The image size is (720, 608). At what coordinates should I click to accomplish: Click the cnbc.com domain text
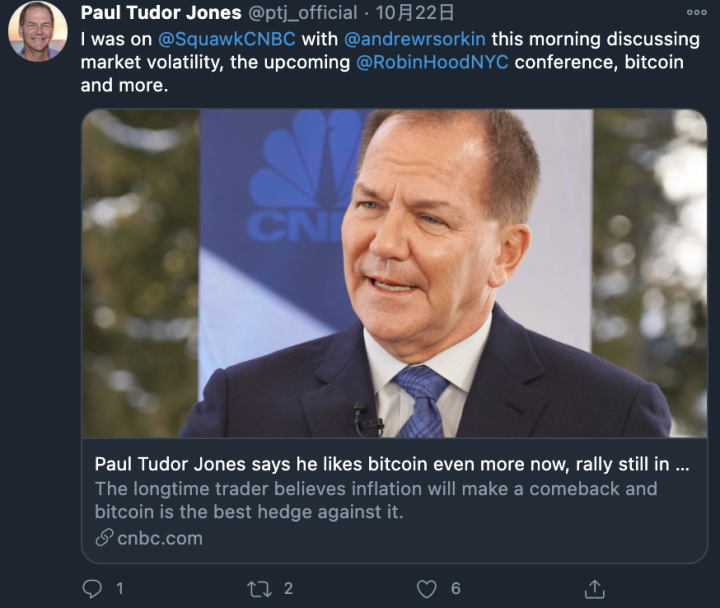point(160,538)
